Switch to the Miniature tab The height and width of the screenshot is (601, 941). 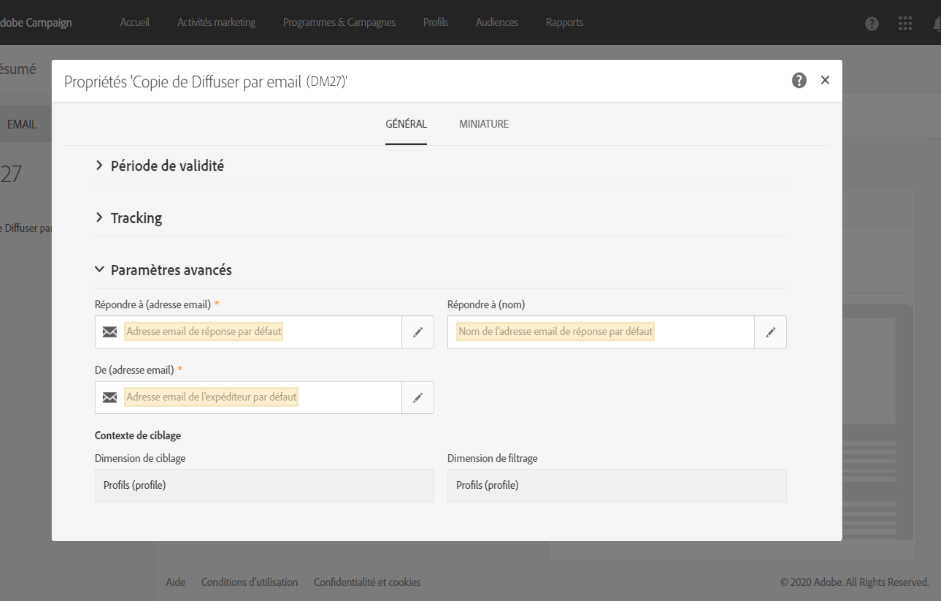[484, 124]
